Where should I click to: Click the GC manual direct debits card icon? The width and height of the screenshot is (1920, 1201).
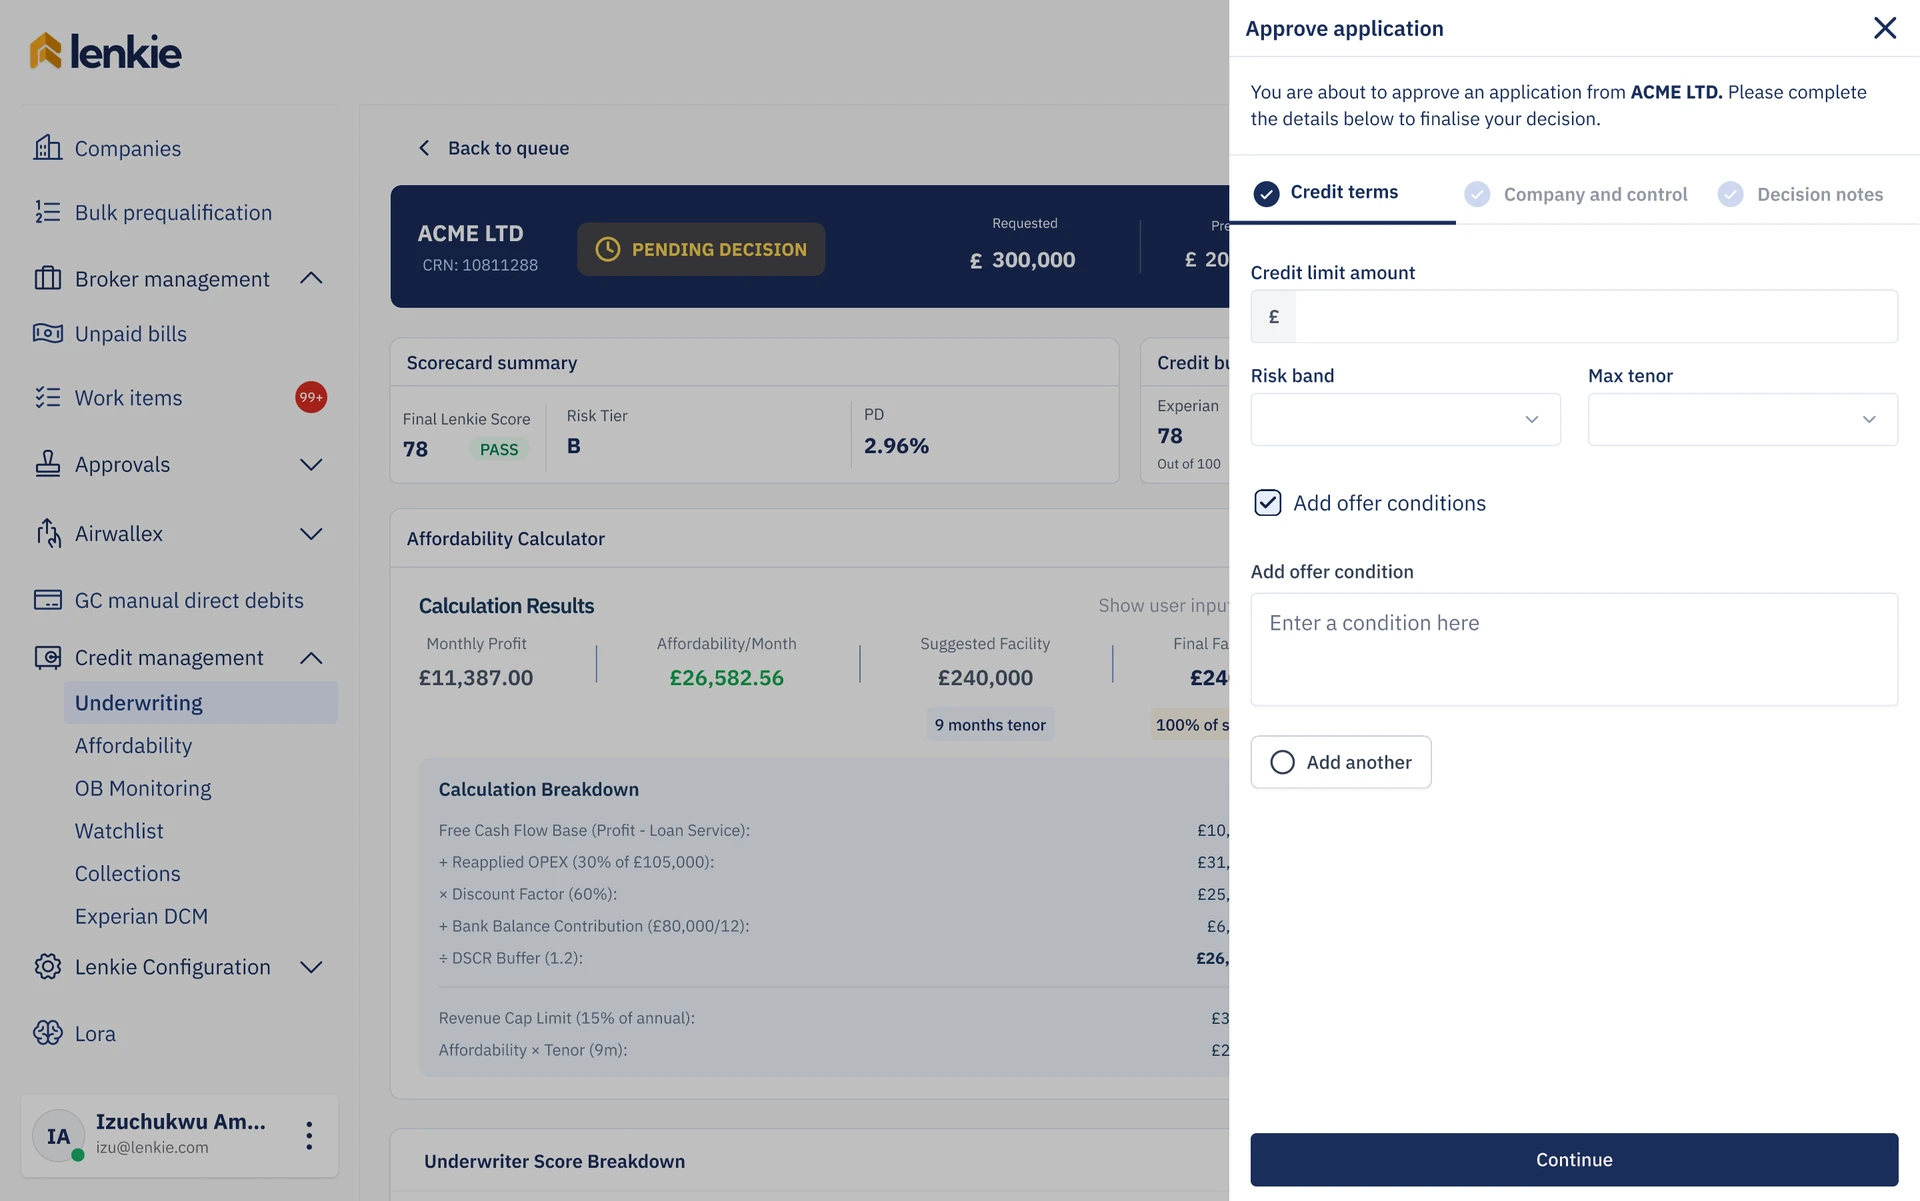point(47,600)
